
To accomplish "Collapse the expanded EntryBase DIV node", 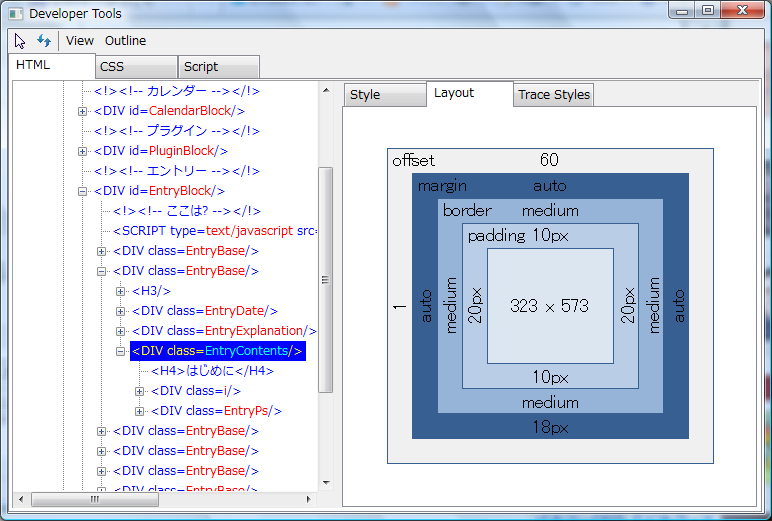I will (101, 271).
